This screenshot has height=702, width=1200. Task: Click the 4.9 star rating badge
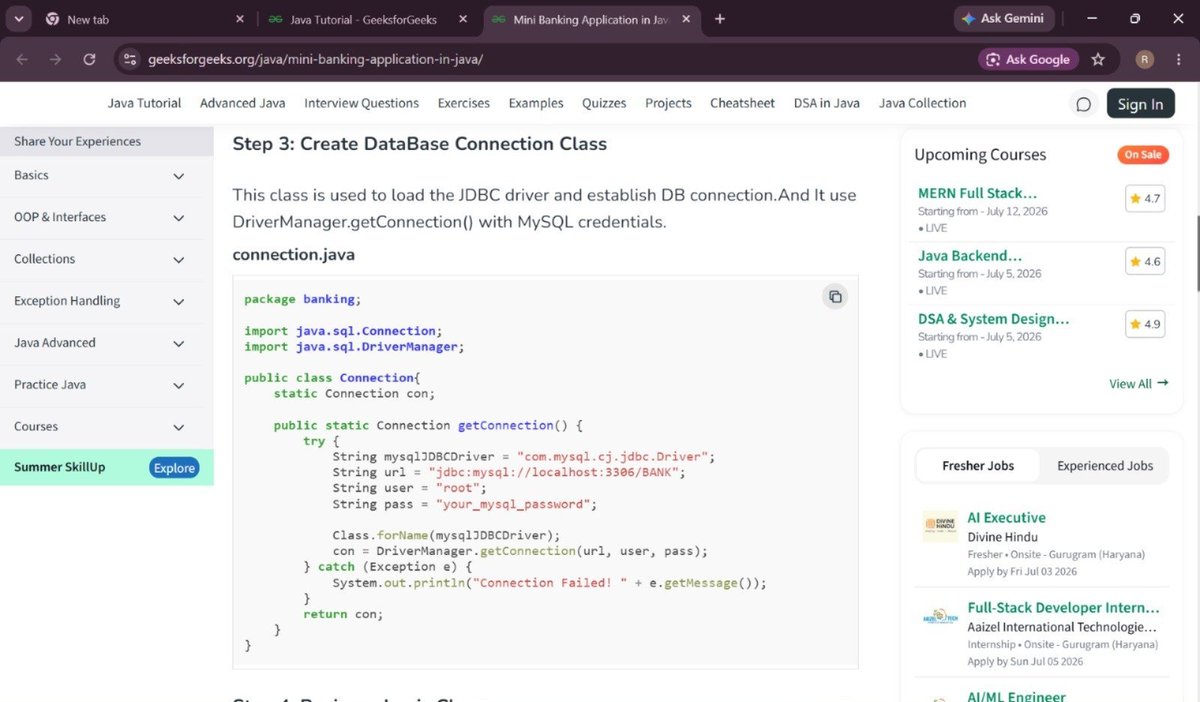(x=1145, y=325)
